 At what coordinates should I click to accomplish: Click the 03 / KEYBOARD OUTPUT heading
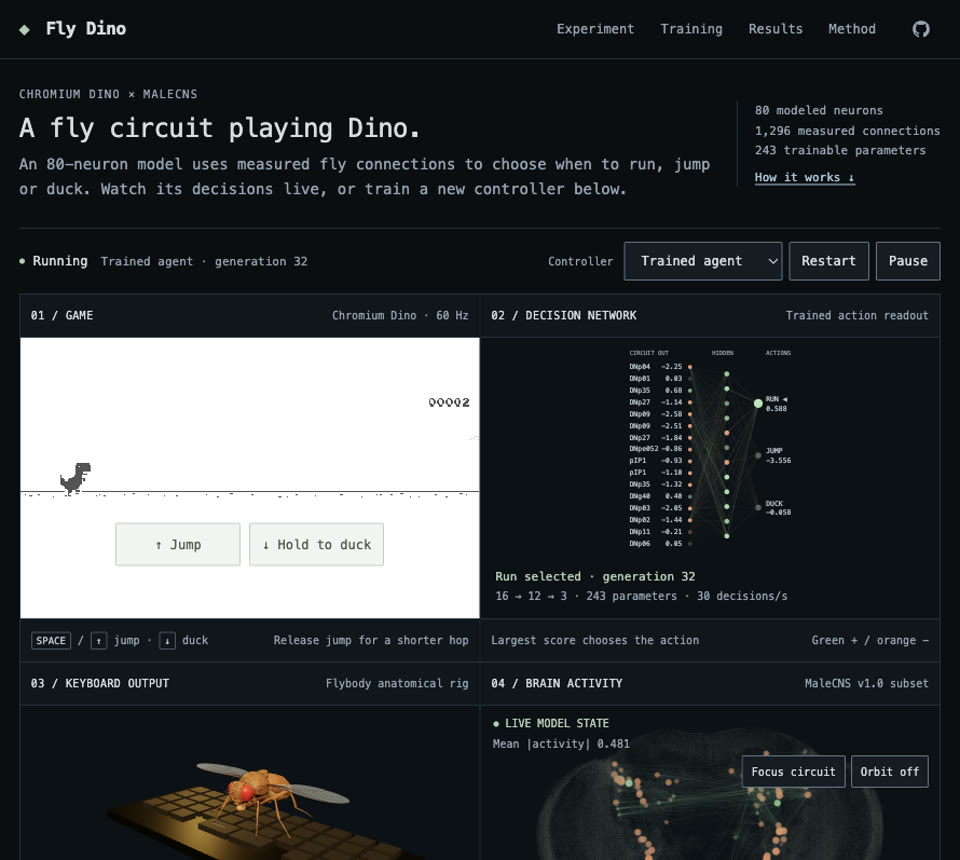coord(100,683)
